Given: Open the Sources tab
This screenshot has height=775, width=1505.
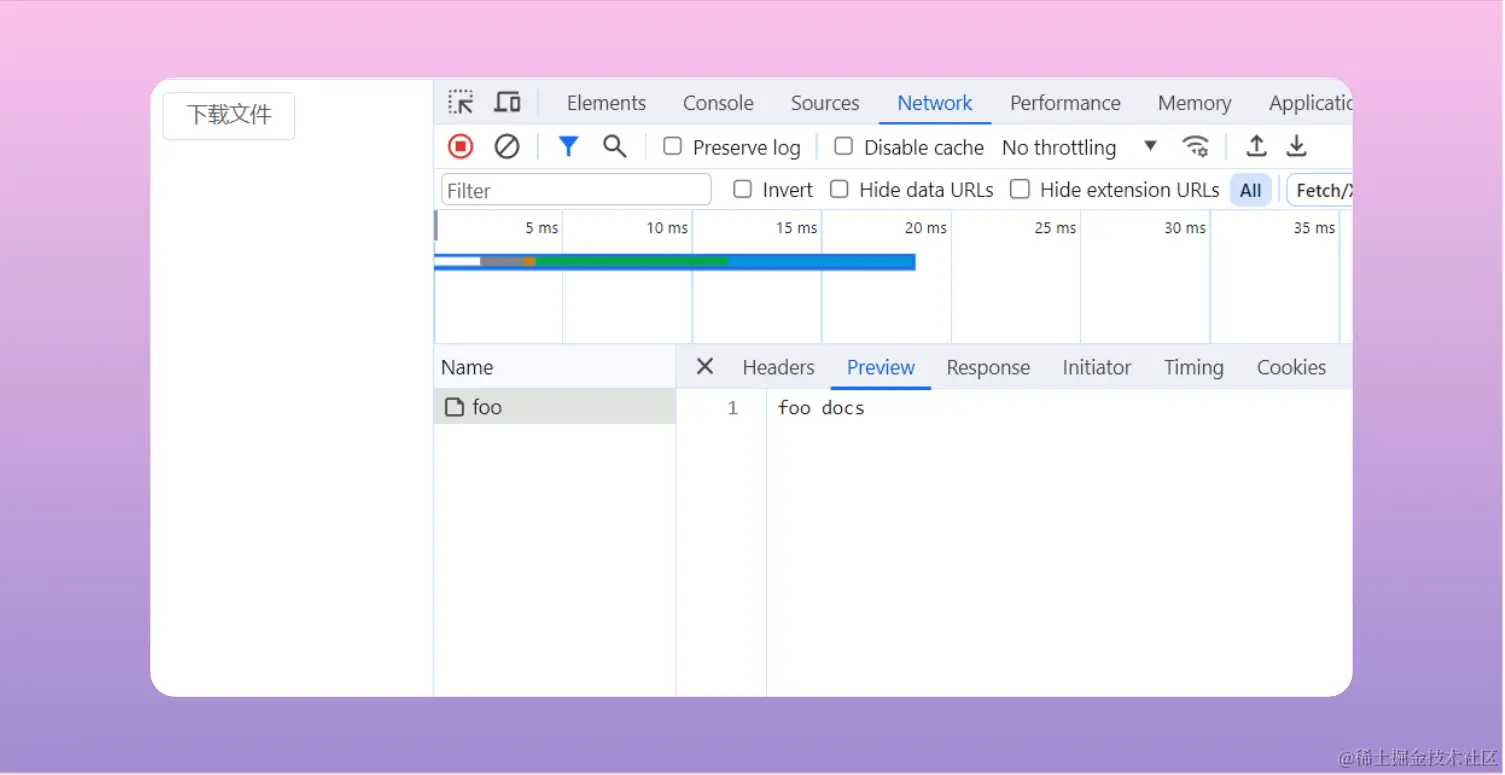Looking at the screenshot, I should [825, 103].
